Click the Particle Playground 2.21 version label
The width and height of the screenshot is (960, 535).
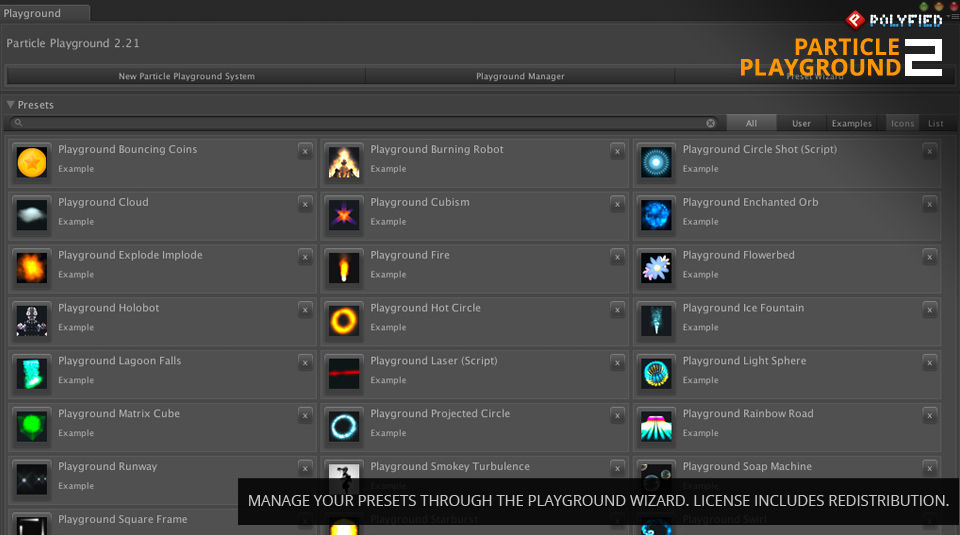point(73,43)
